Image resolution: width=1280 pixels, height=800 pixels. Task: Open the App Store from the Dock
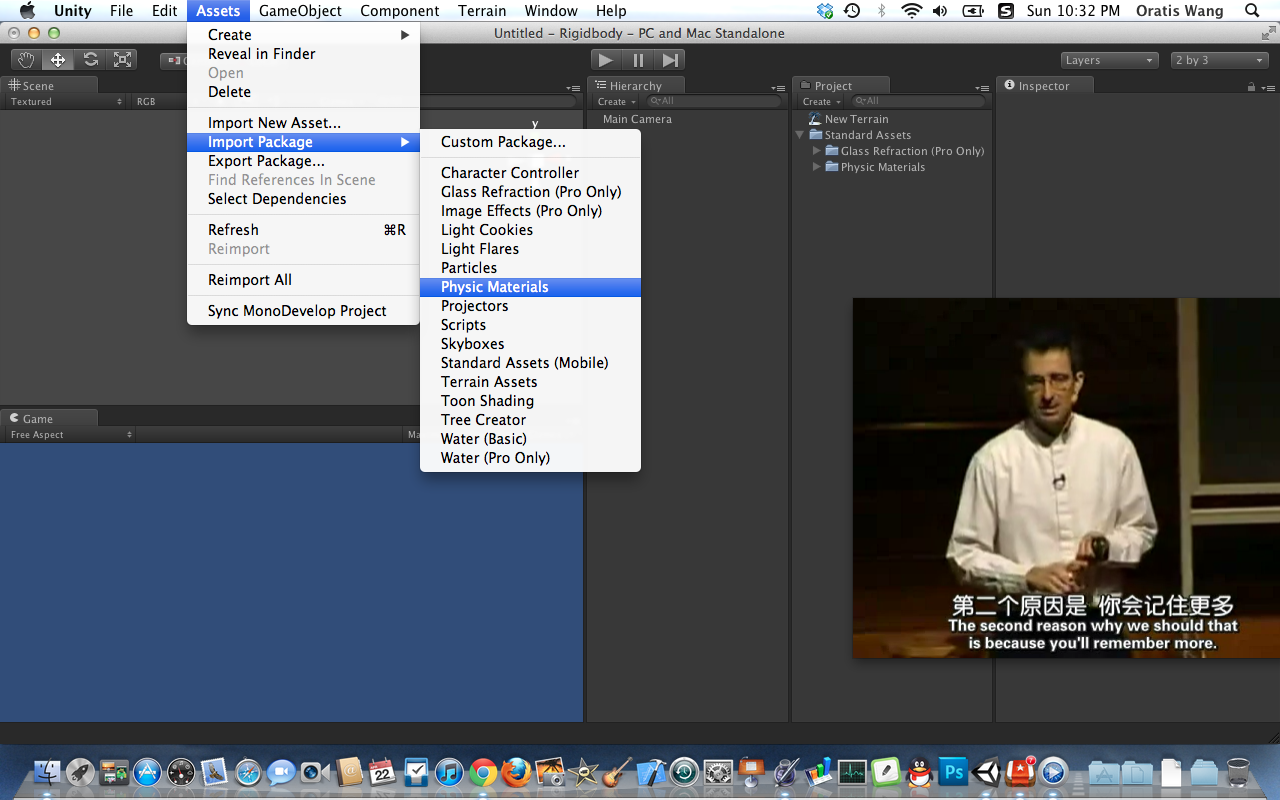148,772
